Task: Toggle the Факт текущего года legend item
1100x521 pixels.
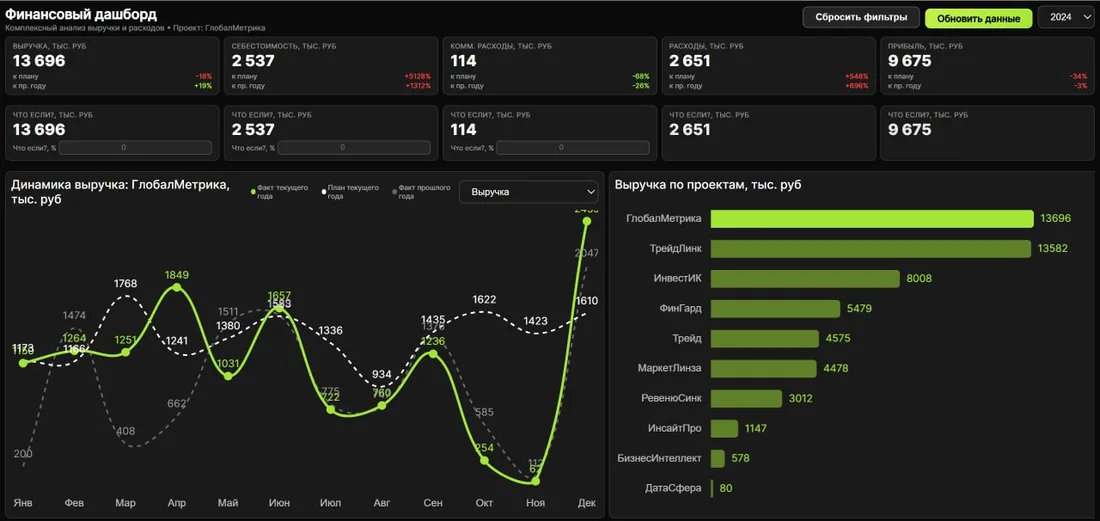Action: (x=280, y=192)
